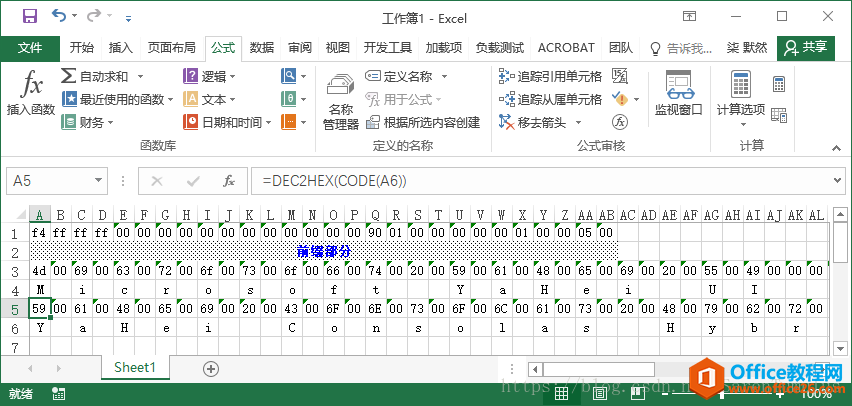
Task: Open the 财务 functions dropdown
Action: 87,122
